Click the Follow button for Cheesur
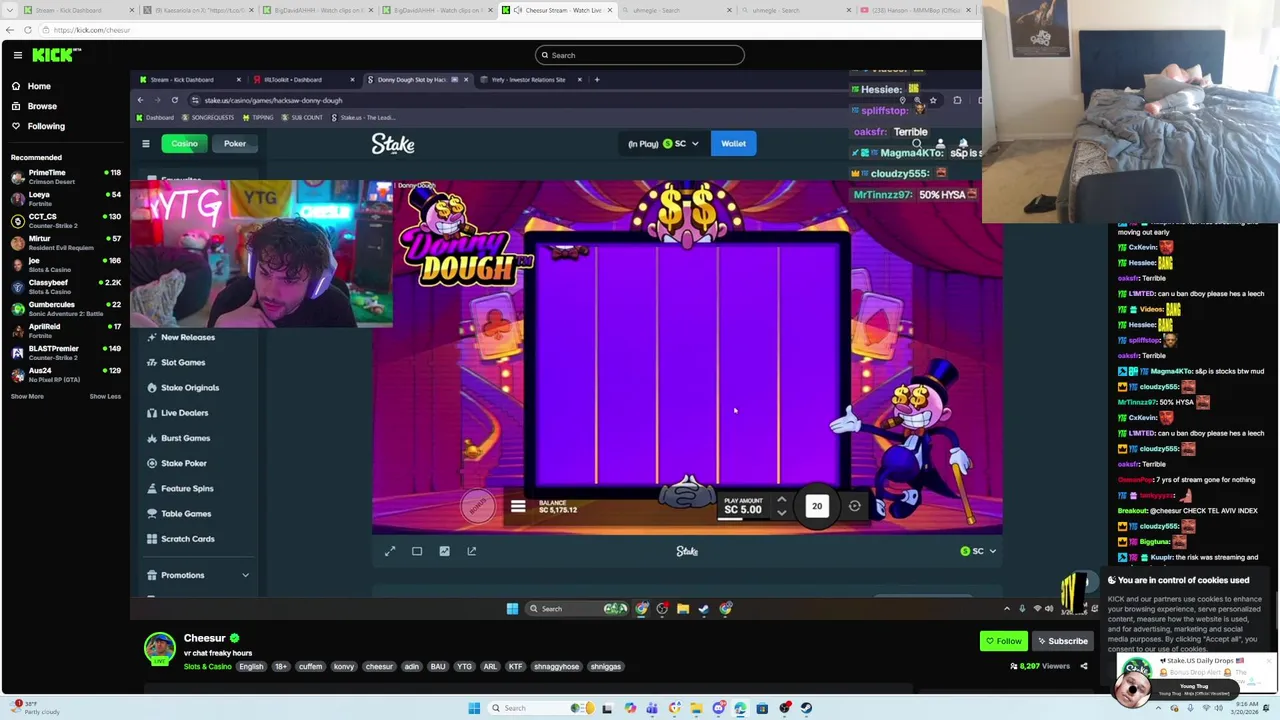 (x=1003, y=641)
